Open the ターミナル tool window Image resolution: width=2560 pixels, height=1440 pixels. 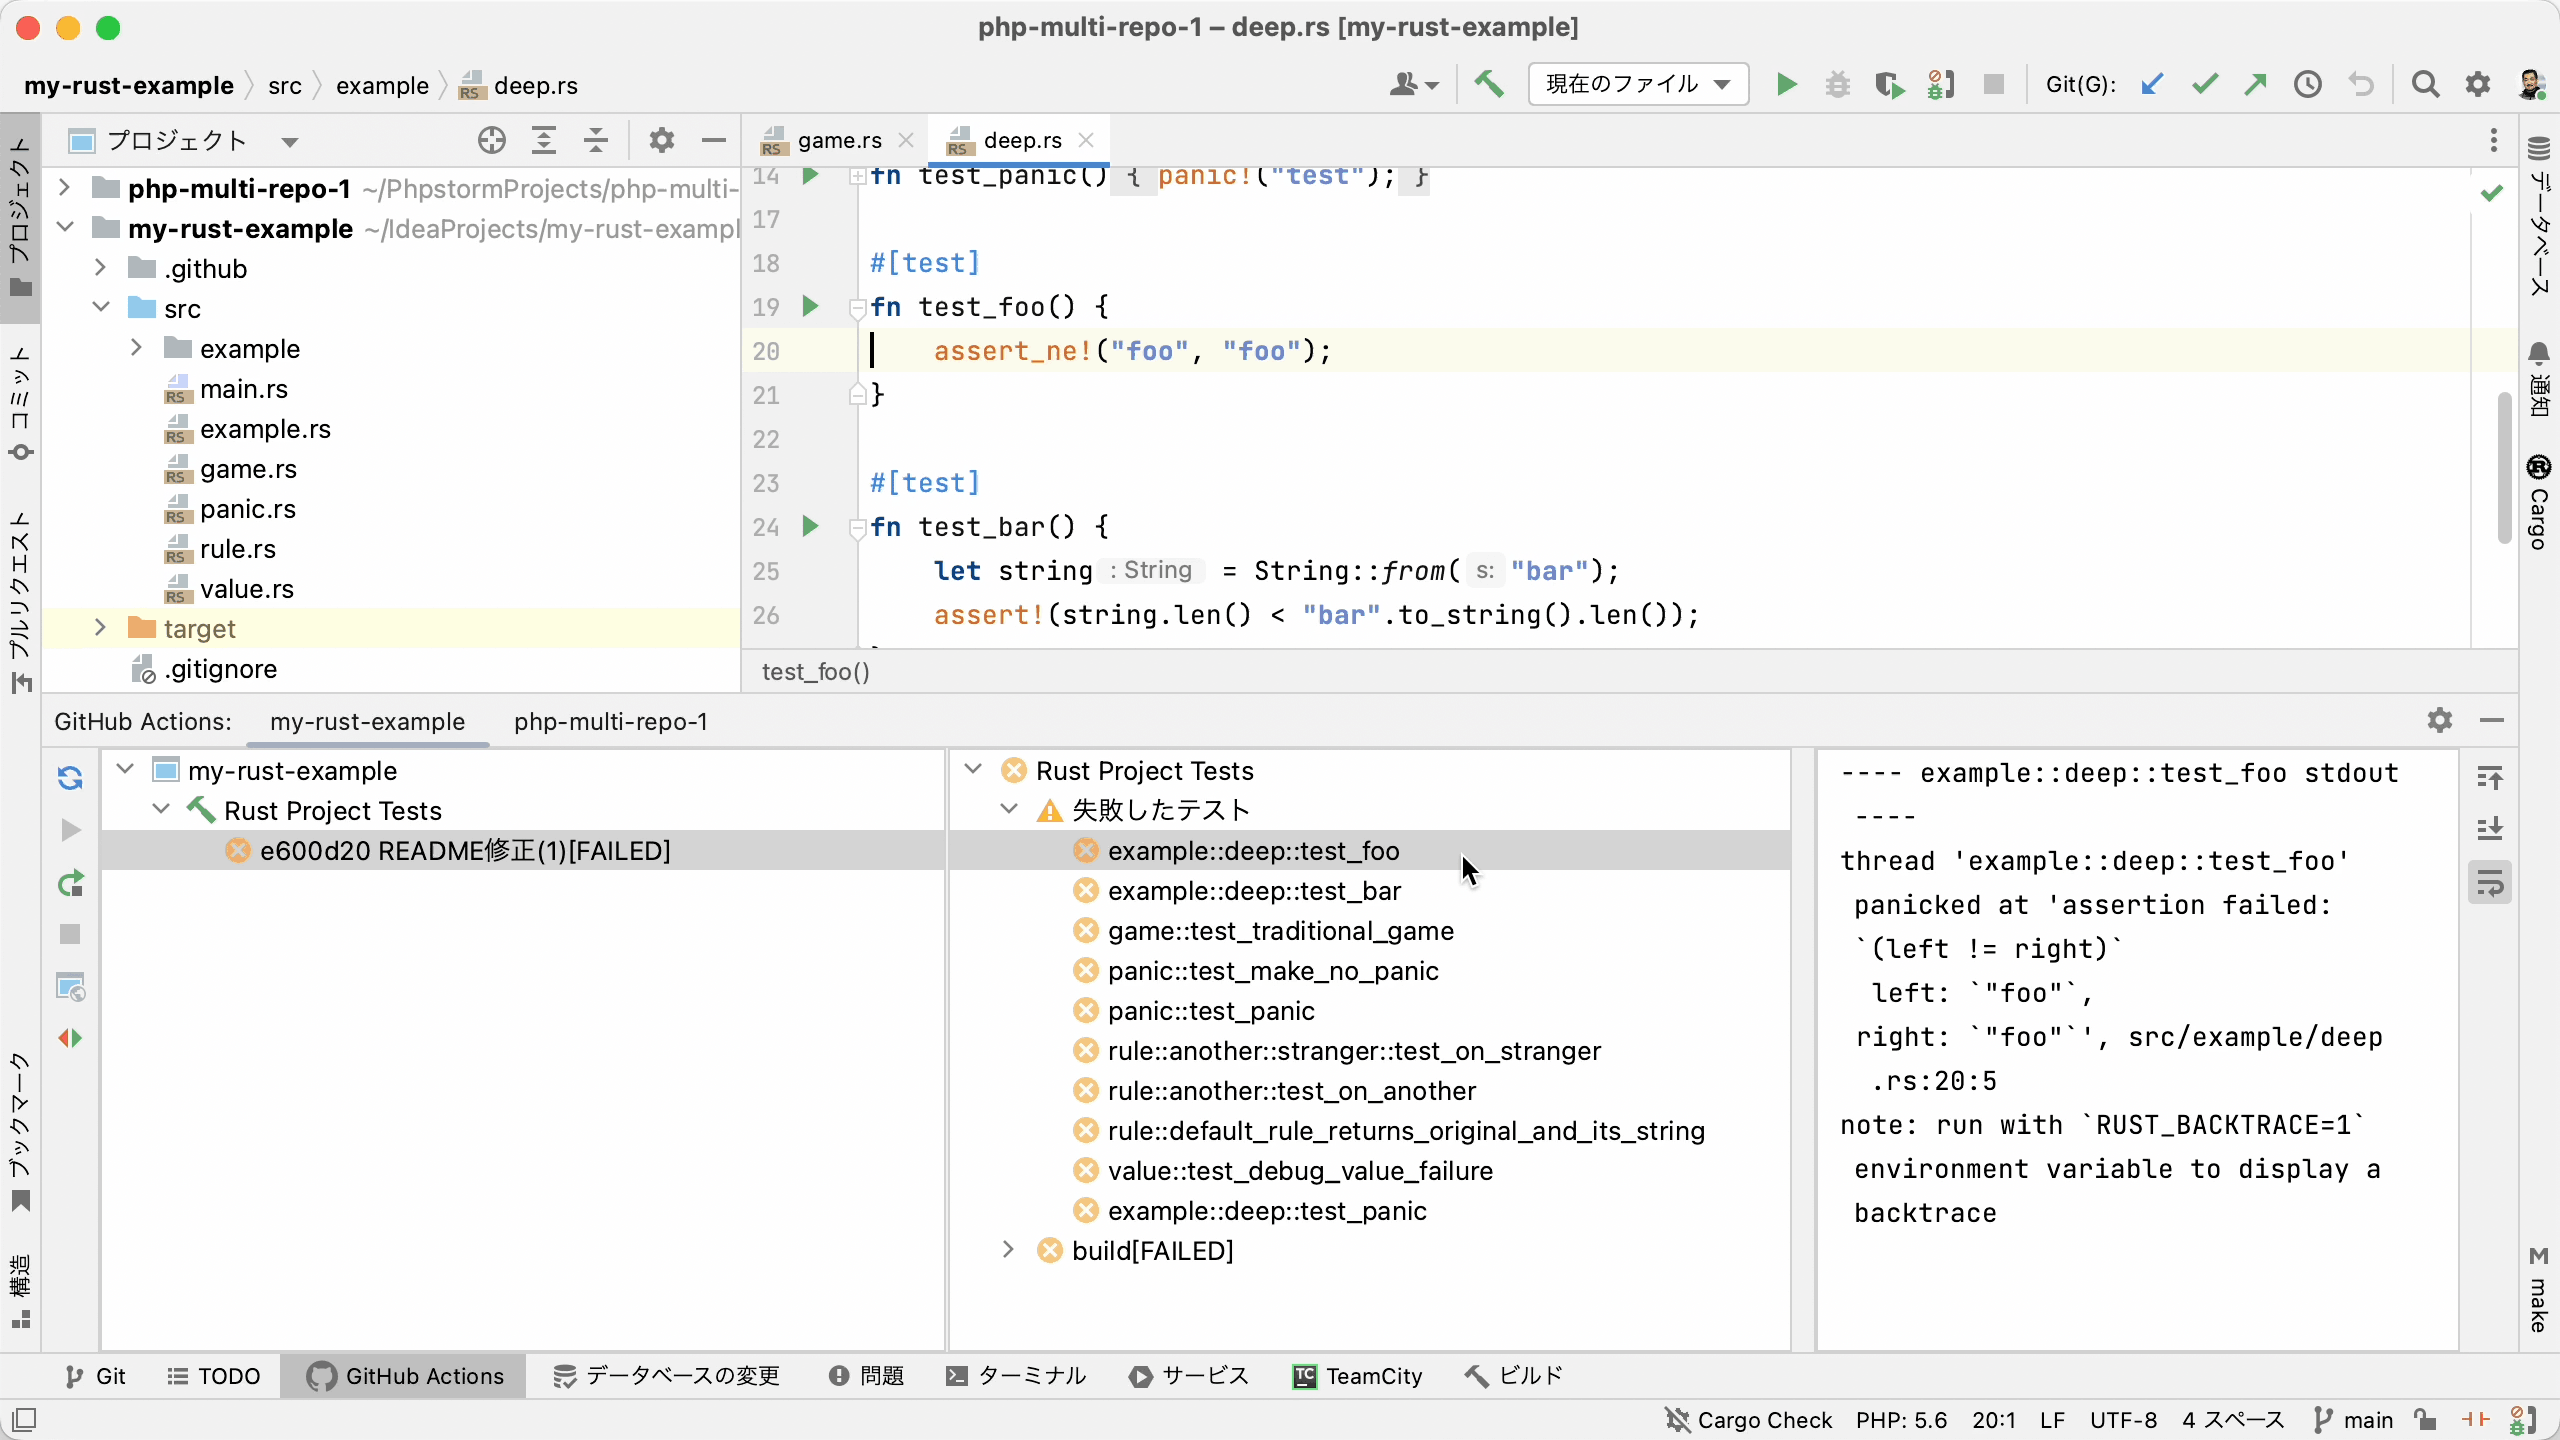1015,1376
